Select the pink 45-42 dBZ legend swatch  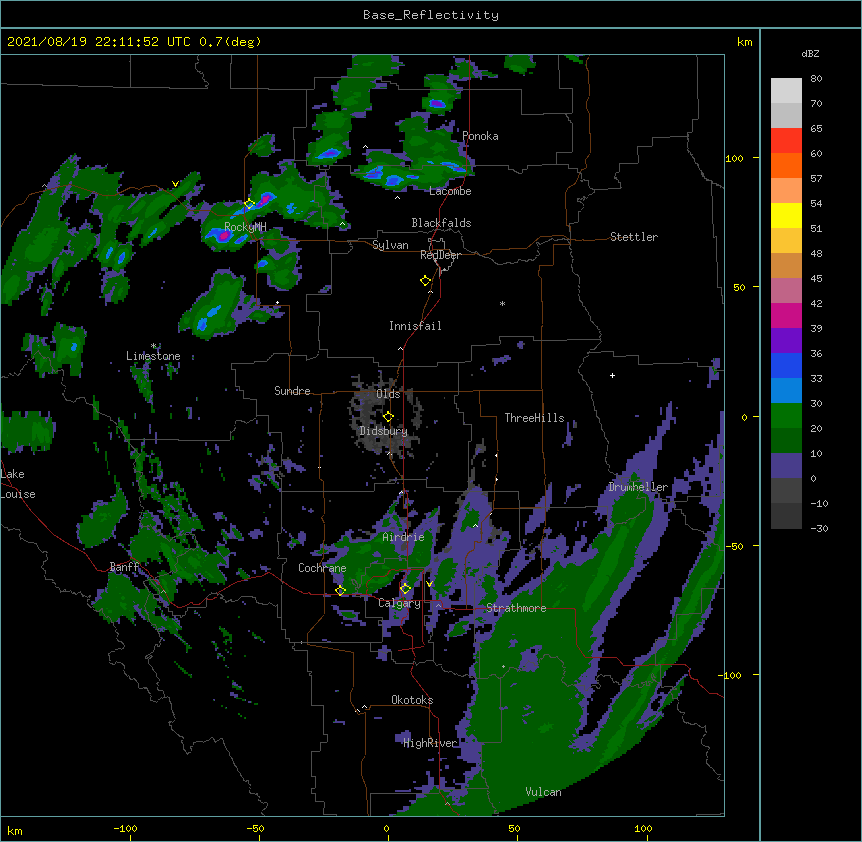pyautogui.click(x=786, y=291)
